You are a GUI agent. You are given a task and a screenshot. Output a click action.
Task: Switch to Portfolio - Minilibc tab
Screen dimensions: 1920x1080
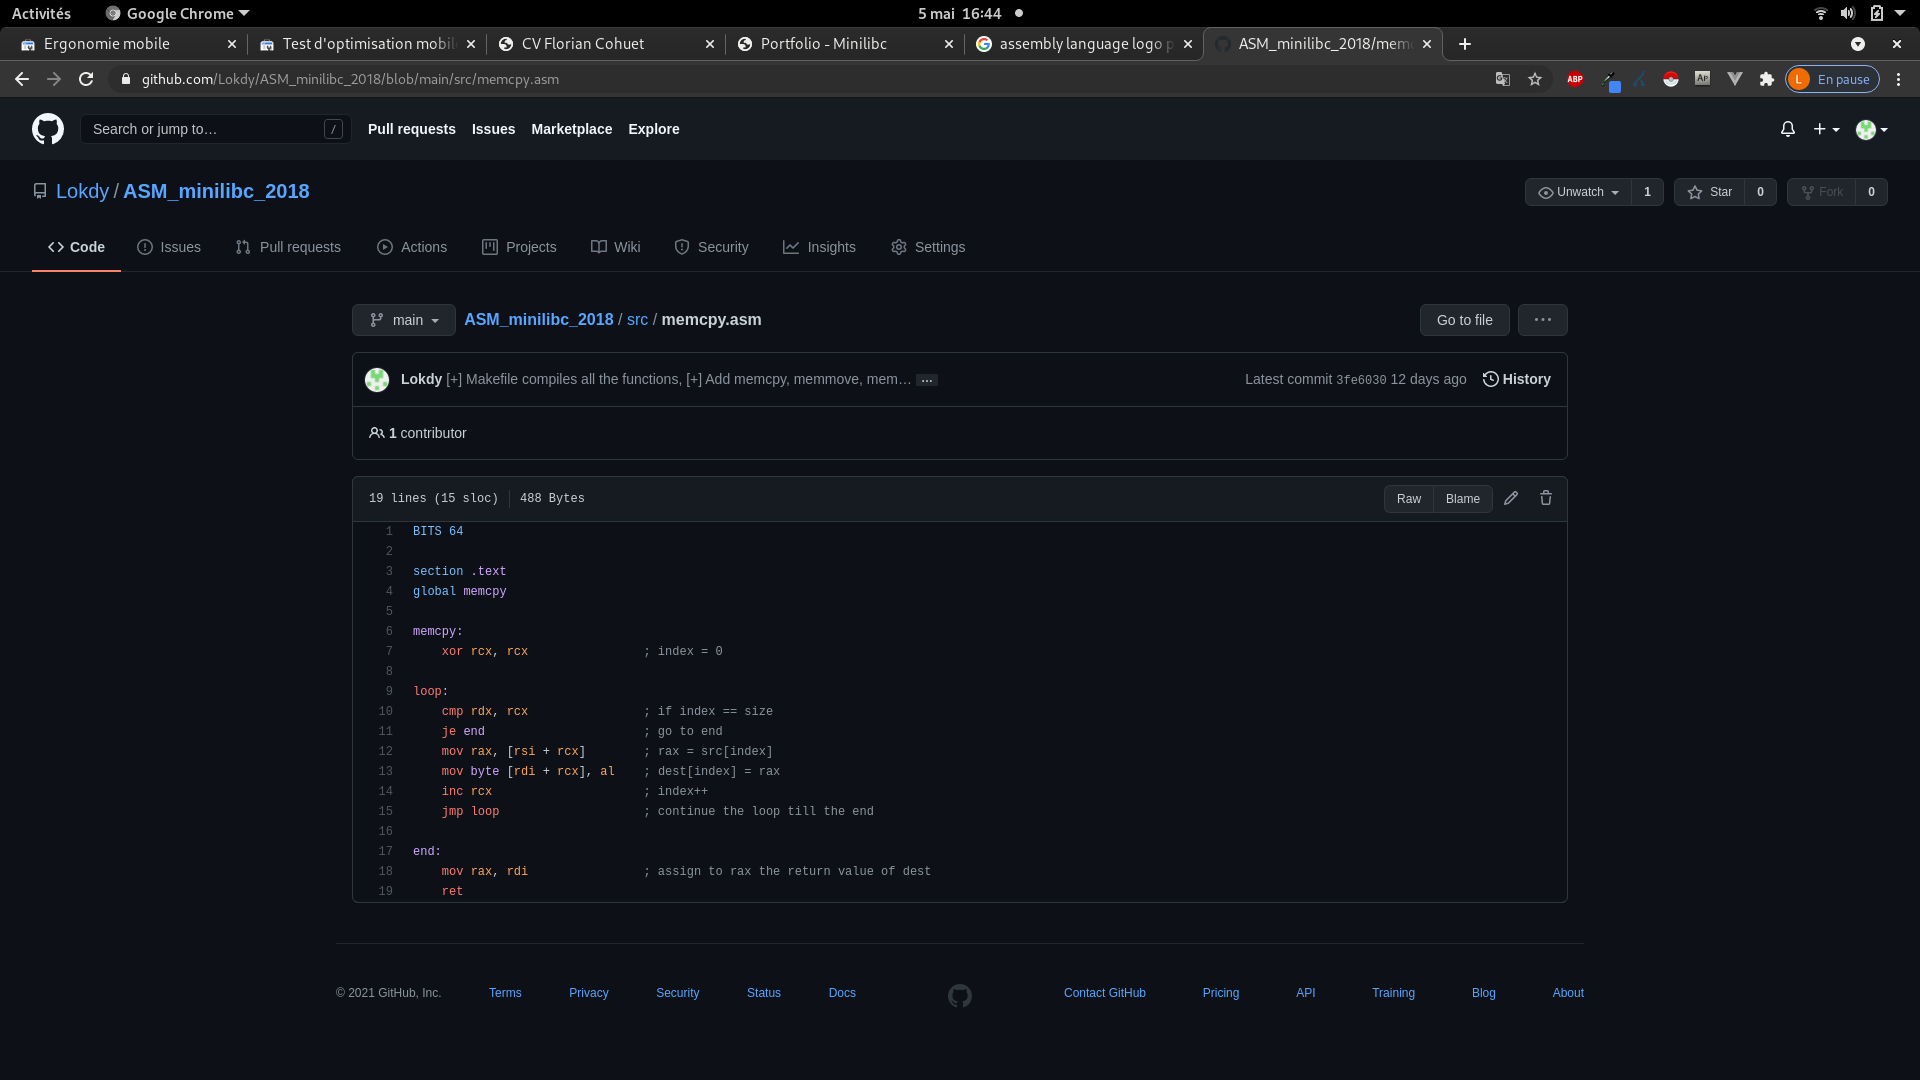click(x=845, y=44)
